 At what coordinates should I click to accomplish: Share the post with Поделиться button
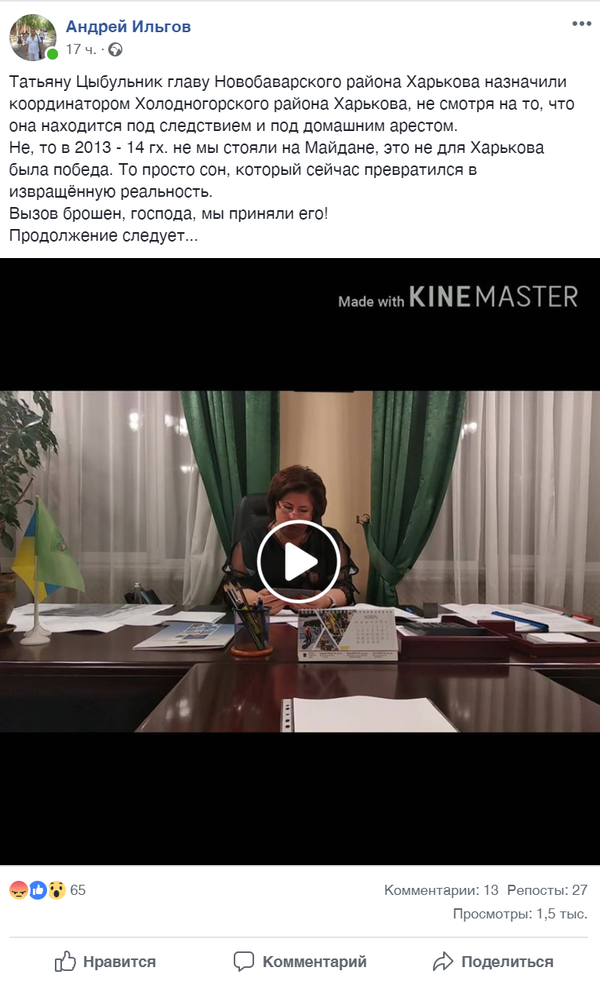493,961
